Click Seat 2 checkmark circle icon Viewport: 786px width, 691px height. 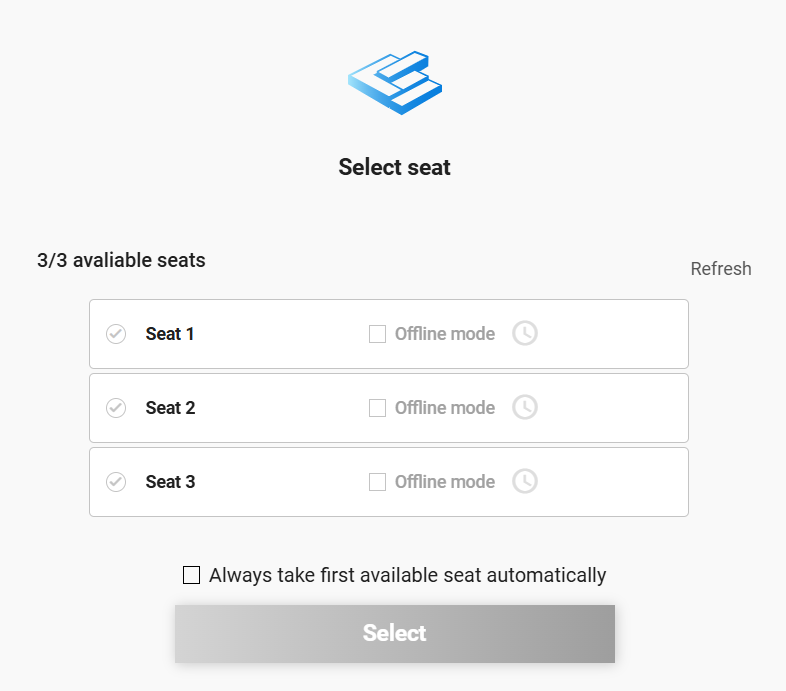click(116, 408)
